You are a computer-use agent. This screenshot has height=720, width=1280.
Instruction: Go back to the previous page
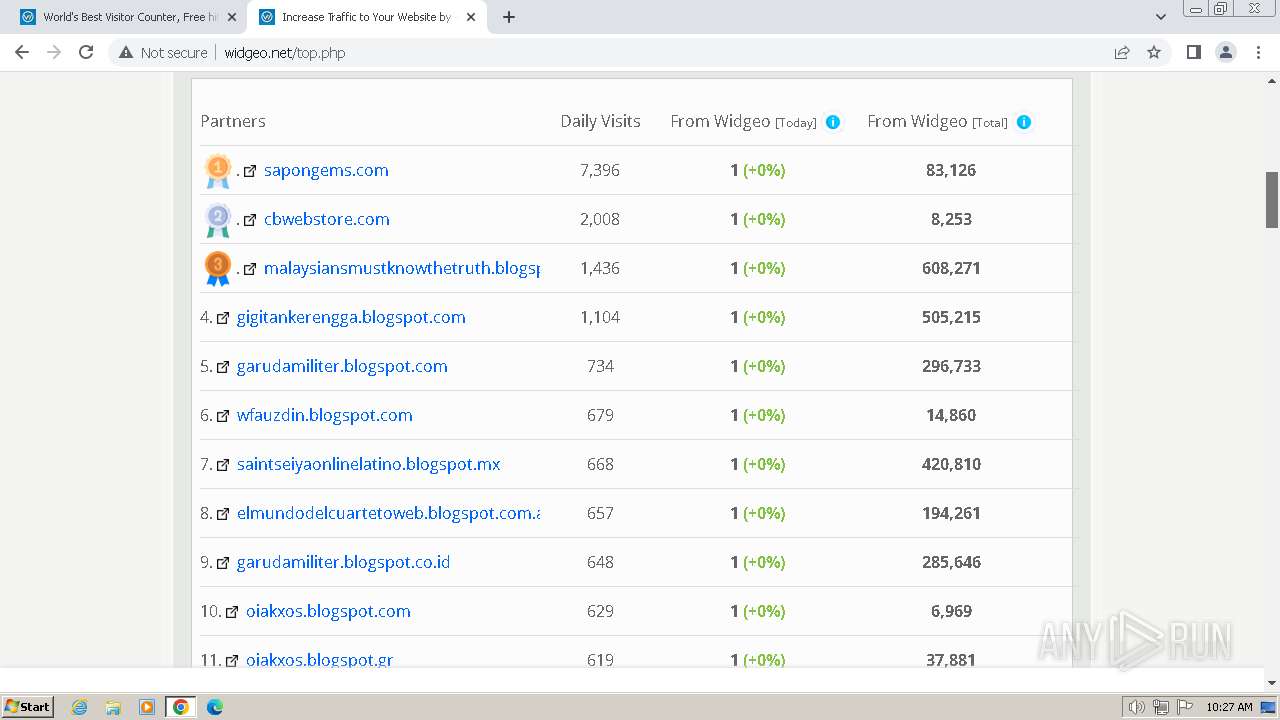point(22,52)
